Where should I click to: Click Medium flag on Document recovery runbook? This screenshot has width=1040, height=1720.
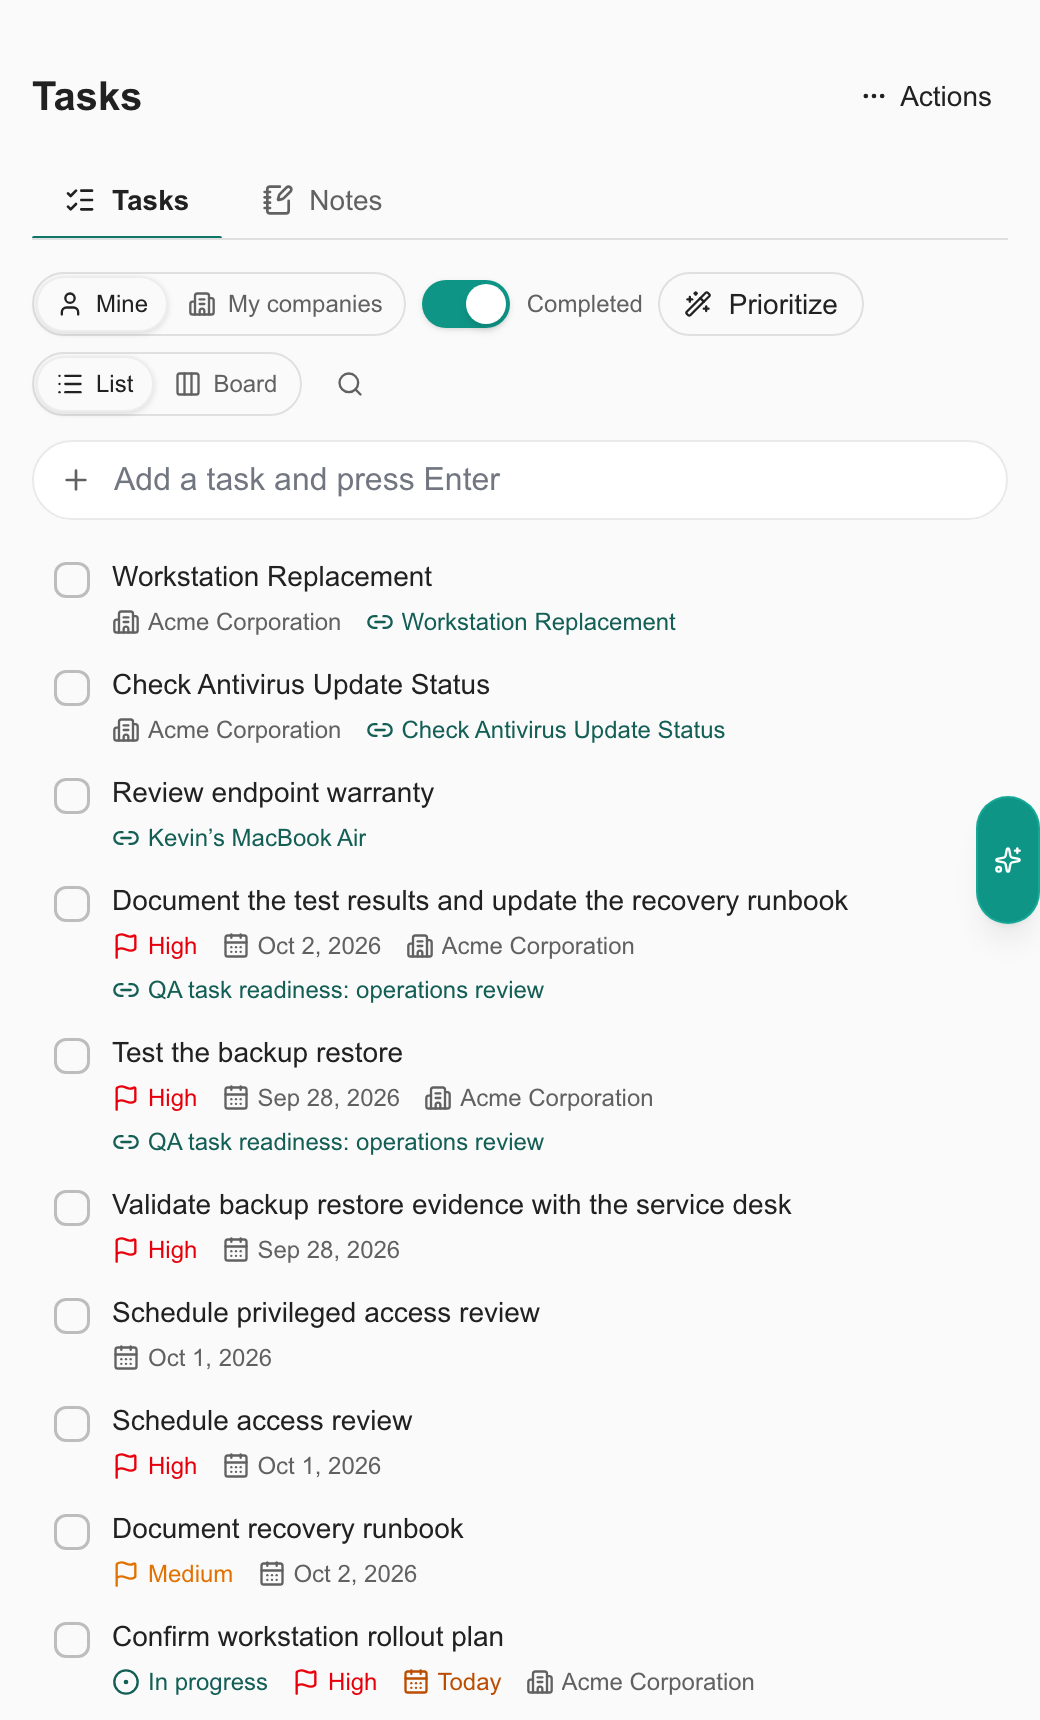(173, 1574)
